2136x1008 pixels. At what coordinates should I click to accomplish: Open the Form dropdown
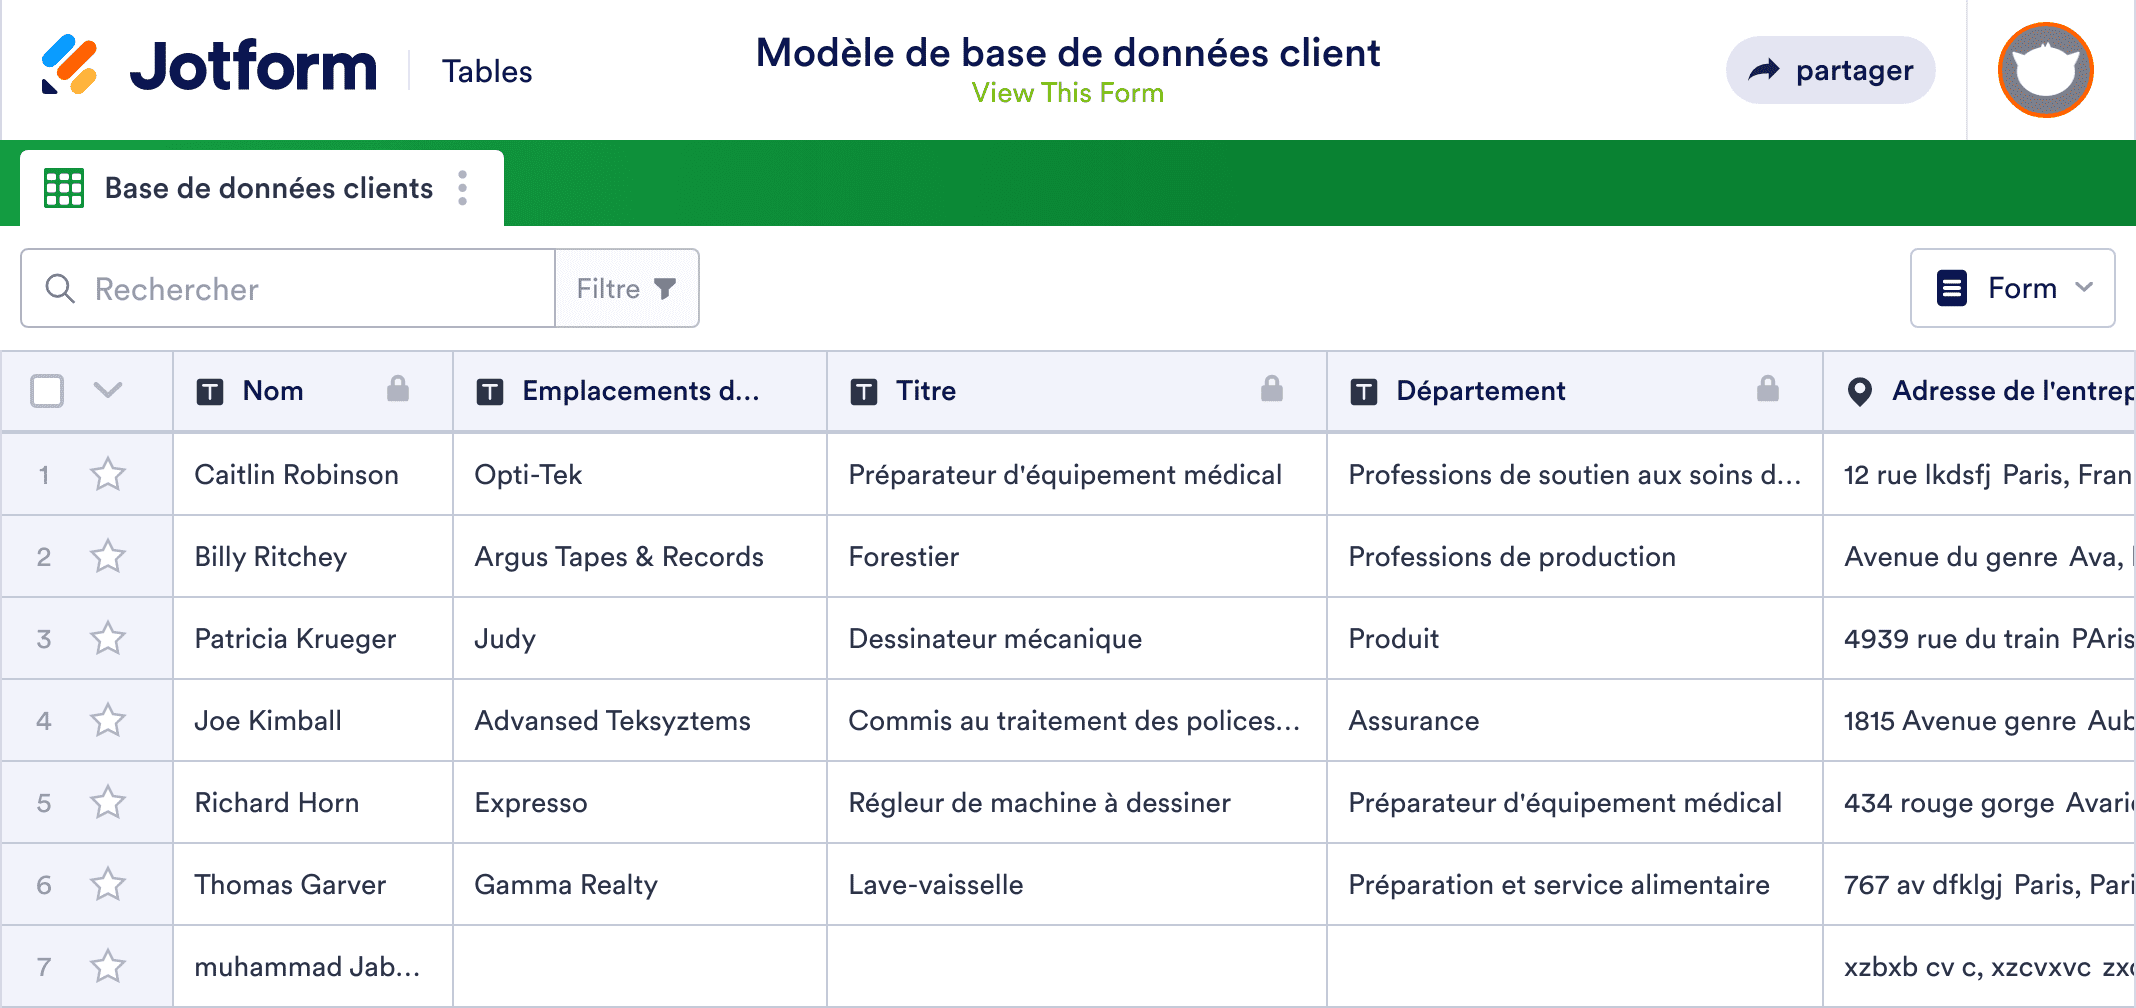click(x=2013, y=288)
